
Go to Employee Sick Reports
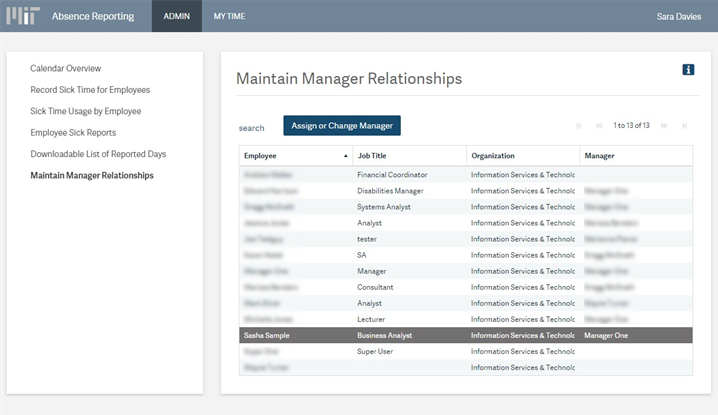click(73, 133)
